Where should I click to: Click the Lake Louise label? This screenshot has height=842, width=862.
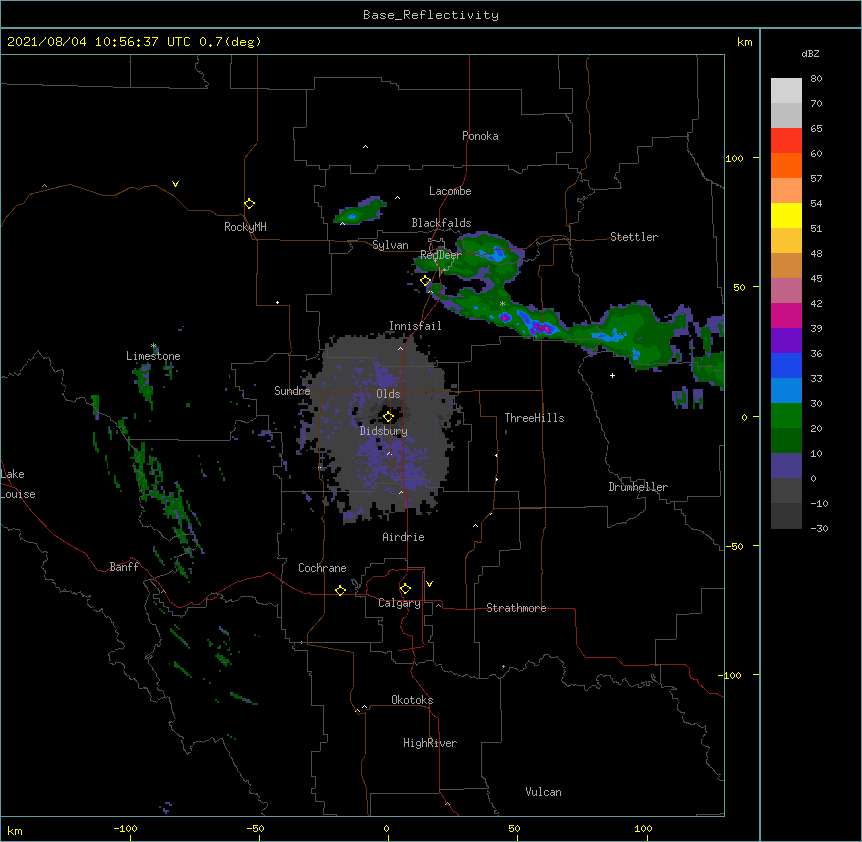click(x=18, y=484)
